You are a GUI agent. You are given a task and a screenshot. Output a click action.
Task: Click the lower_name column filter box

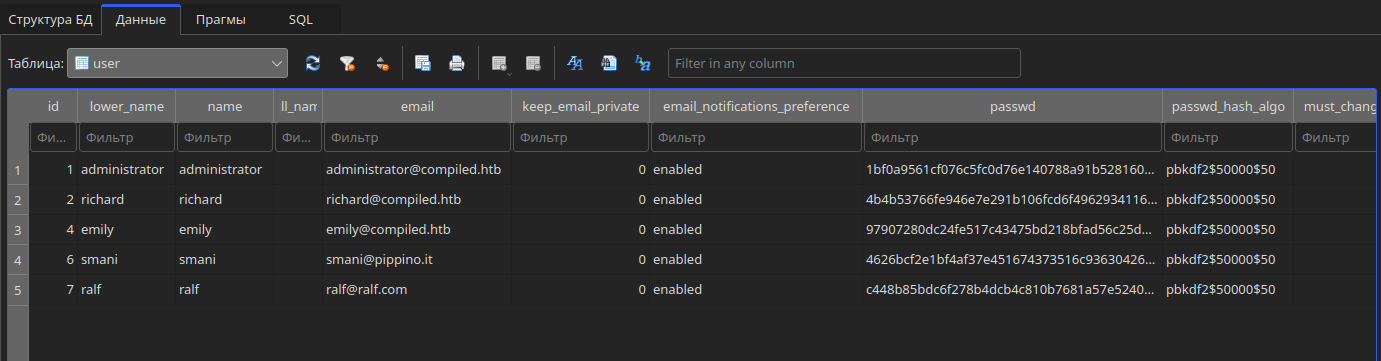click(x=127, y=137)
